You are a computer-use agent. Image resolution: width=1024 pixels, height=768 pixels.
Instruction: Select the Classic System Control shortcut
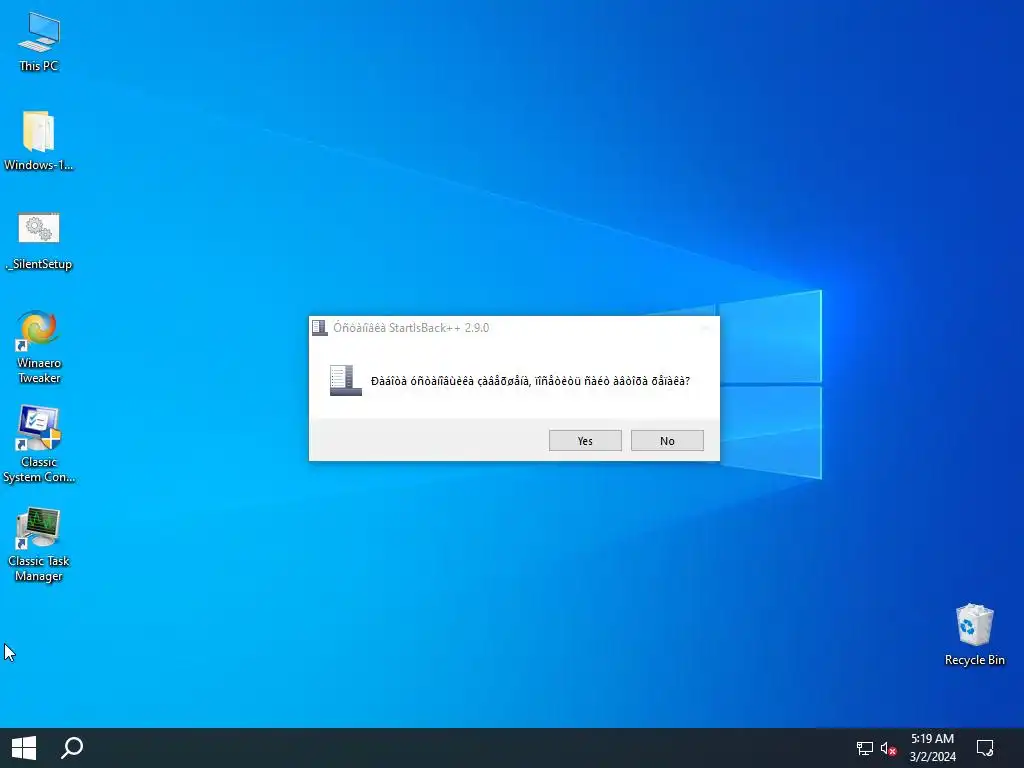click(x=39, y=445)
